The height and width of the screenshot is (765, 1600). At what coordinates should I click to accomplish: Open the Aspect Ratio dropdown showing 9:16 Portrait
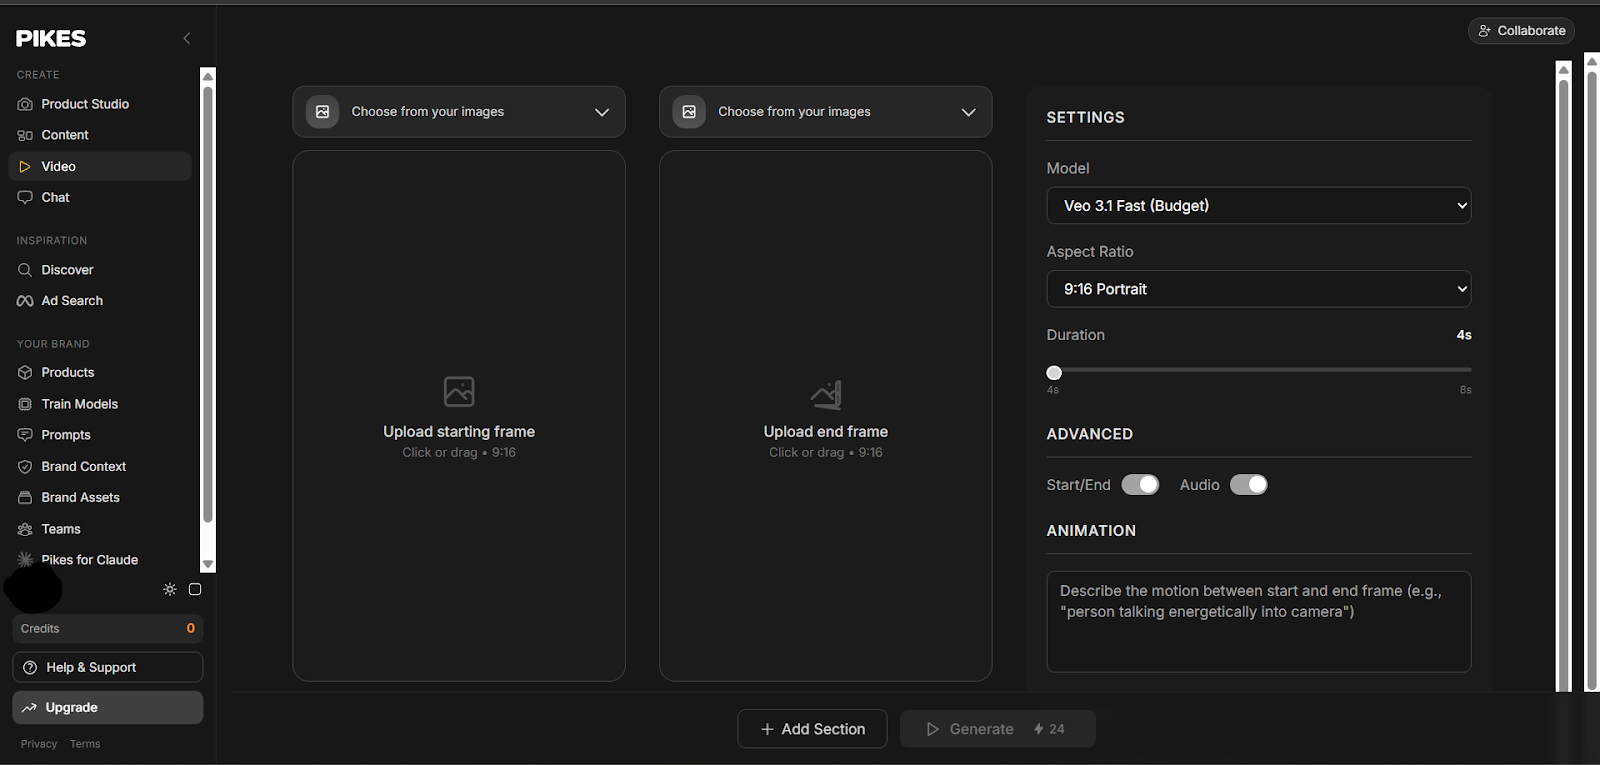(x=1259, y=289)
